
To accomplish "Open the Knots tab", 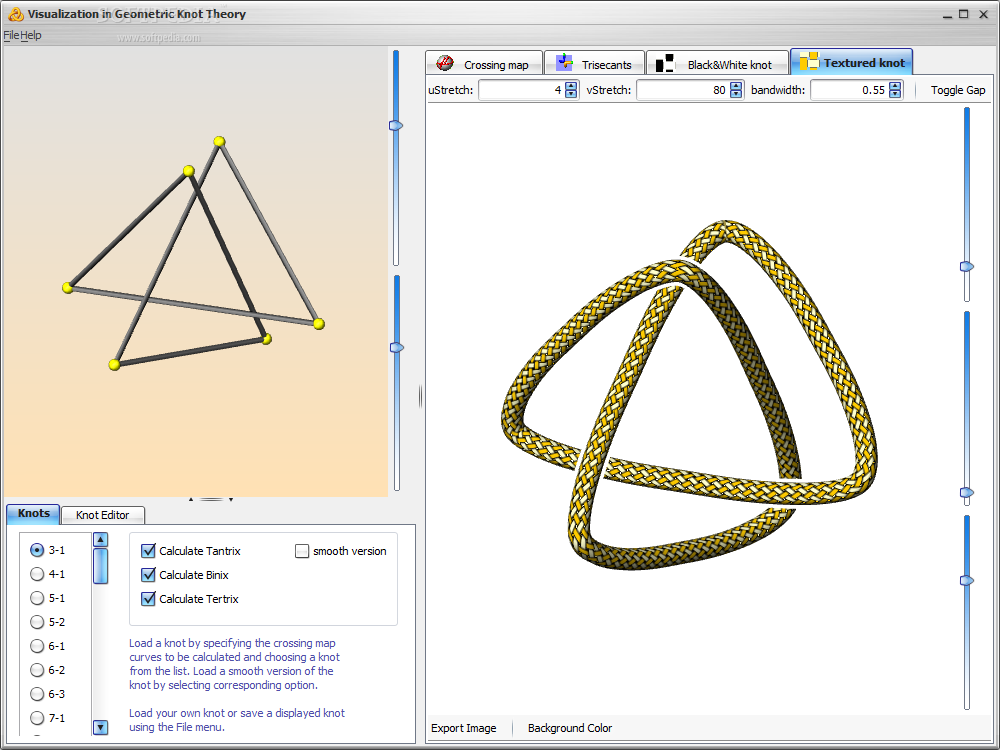I will 33,513.
